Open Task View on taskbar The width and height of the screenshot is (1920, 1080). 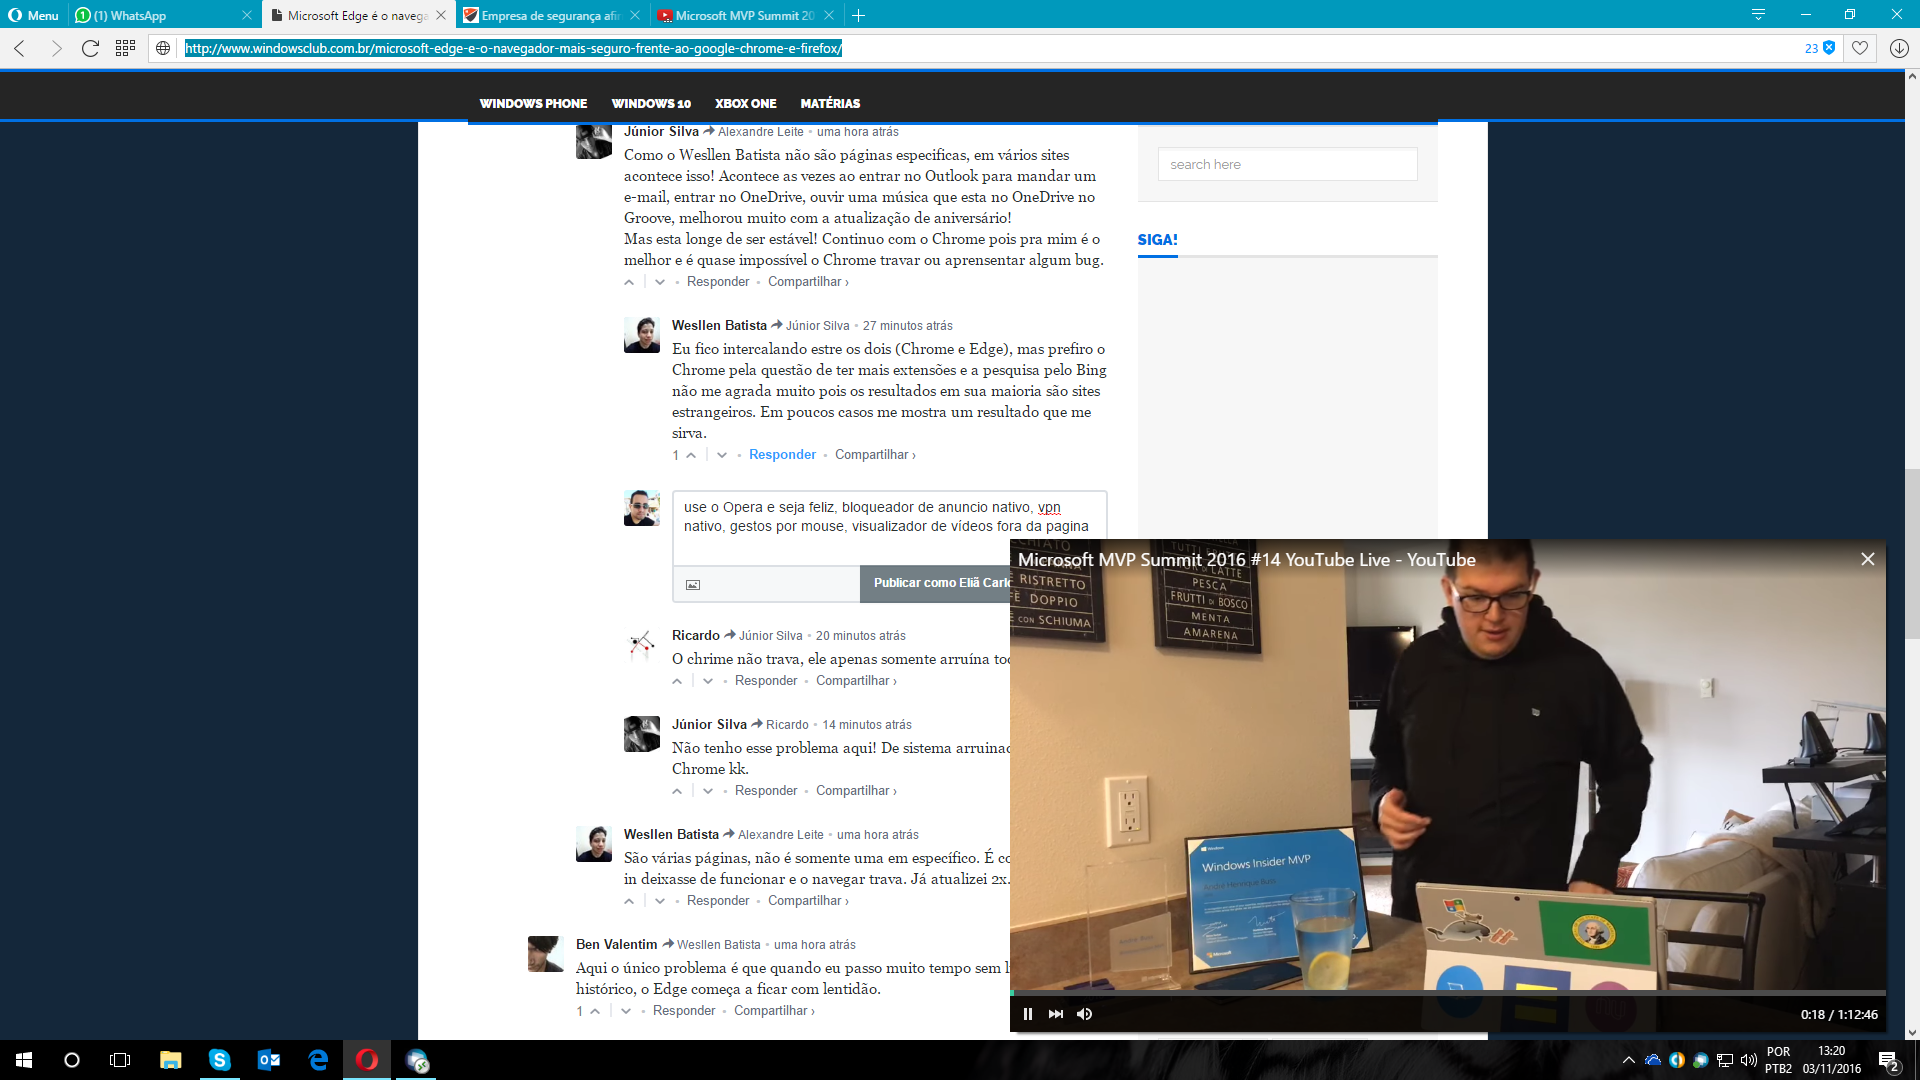[x=120, y=1060]
